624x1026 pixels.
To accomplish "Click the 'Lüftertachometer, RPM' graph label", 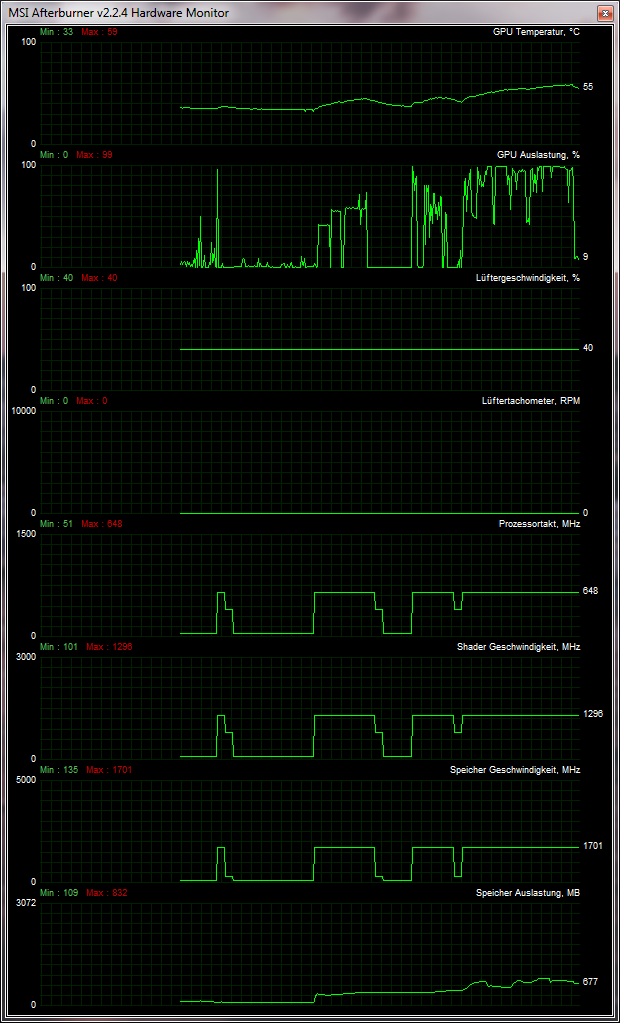I will point(530,400).
